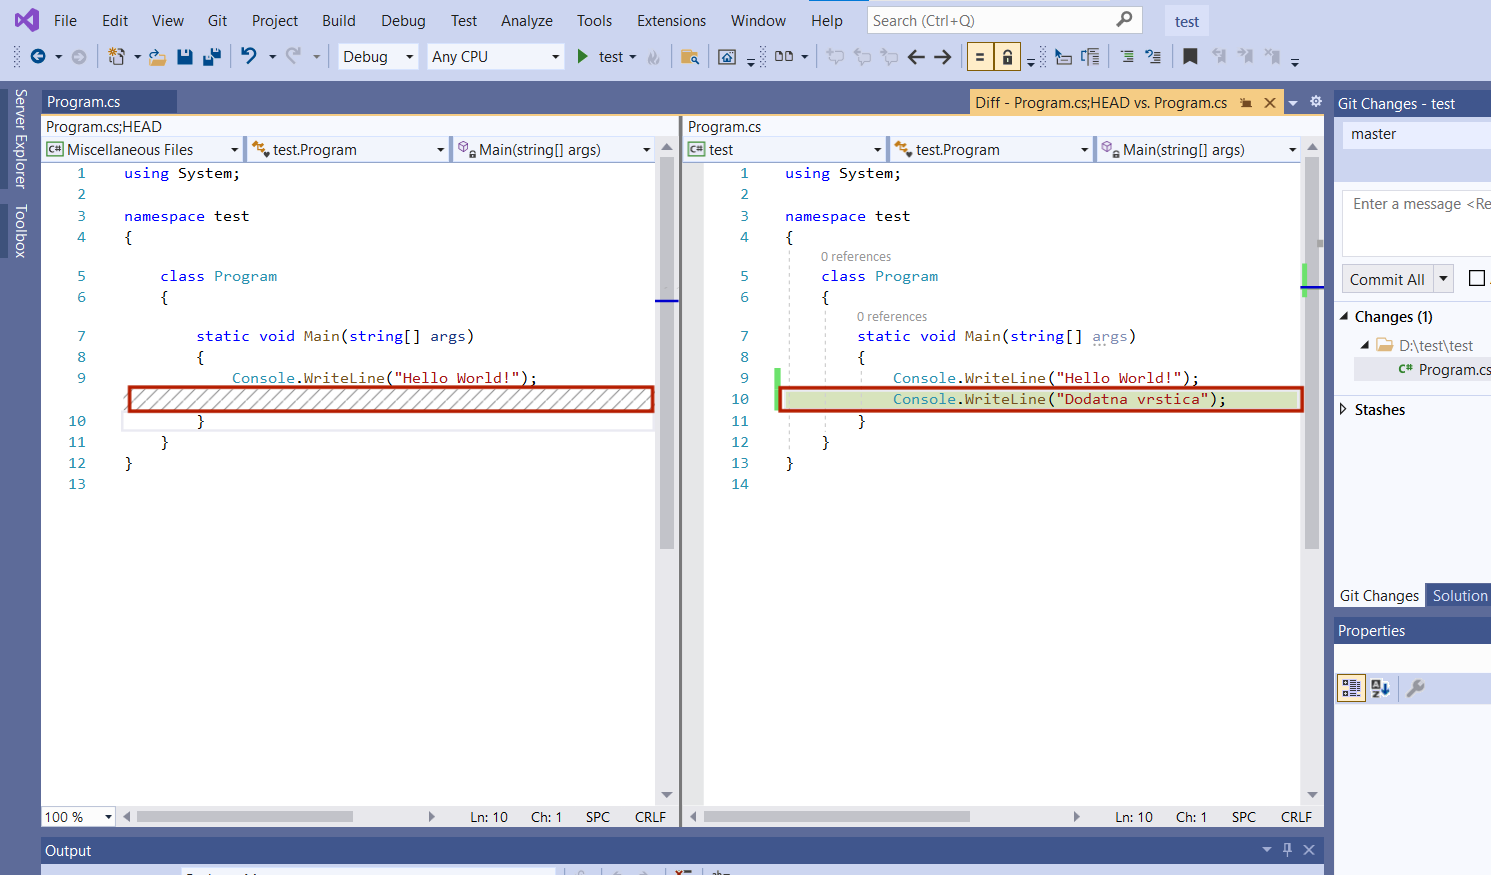The height and width of the screenshot is (875, 1491).
Task: Open the Debug configuration dropdown
Action: point(378,57)
